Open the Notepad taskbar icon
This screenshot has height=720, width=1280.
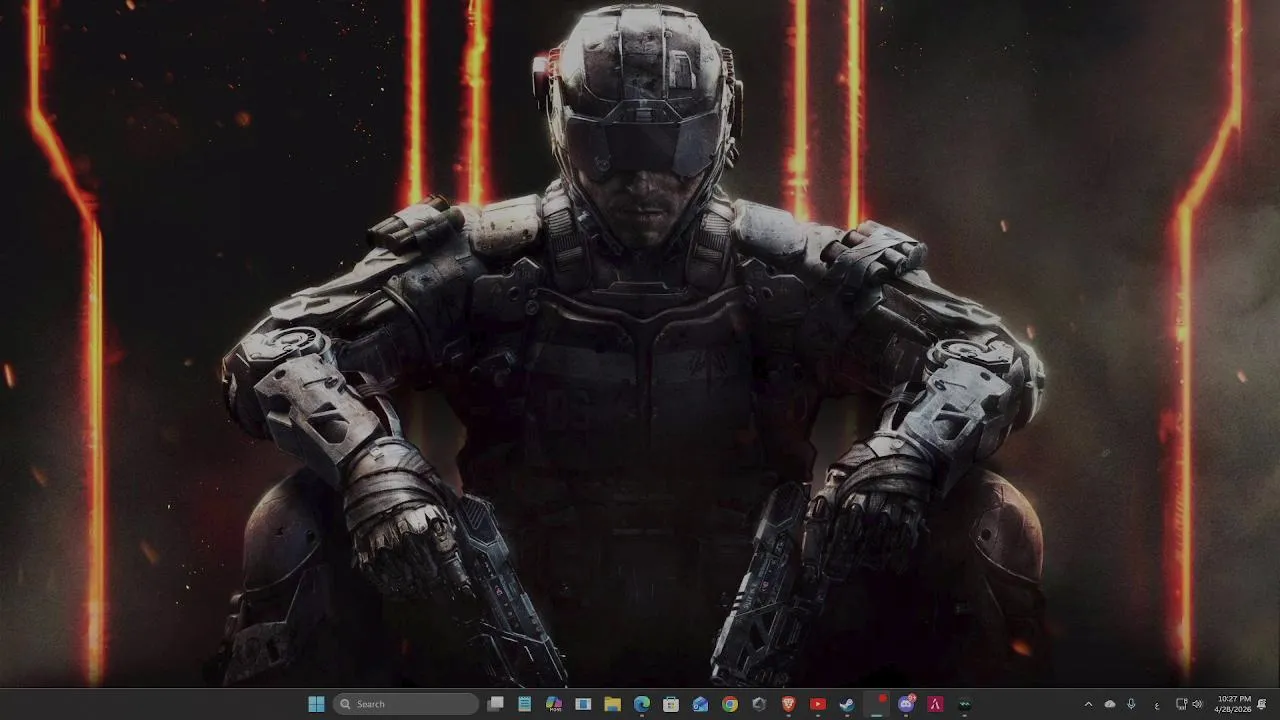524,704
